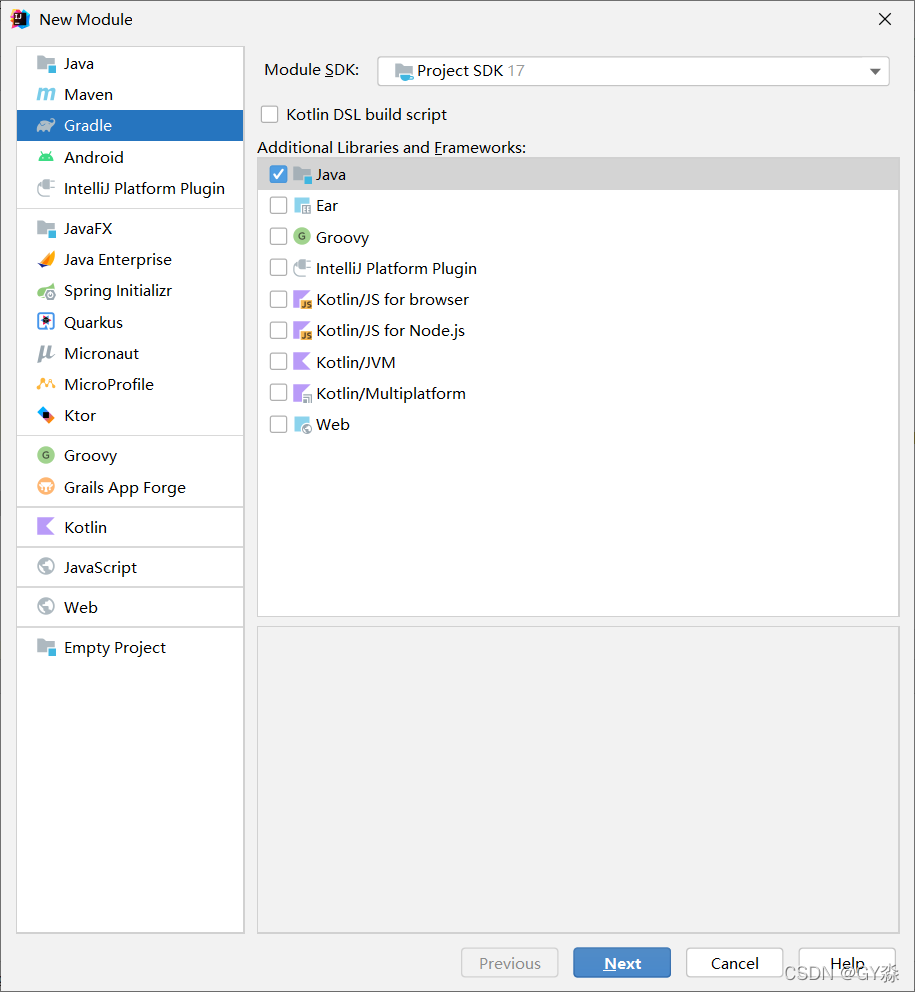Click IntelliJ Platform Plugin icon in sidebar

(x=46, y=188)
